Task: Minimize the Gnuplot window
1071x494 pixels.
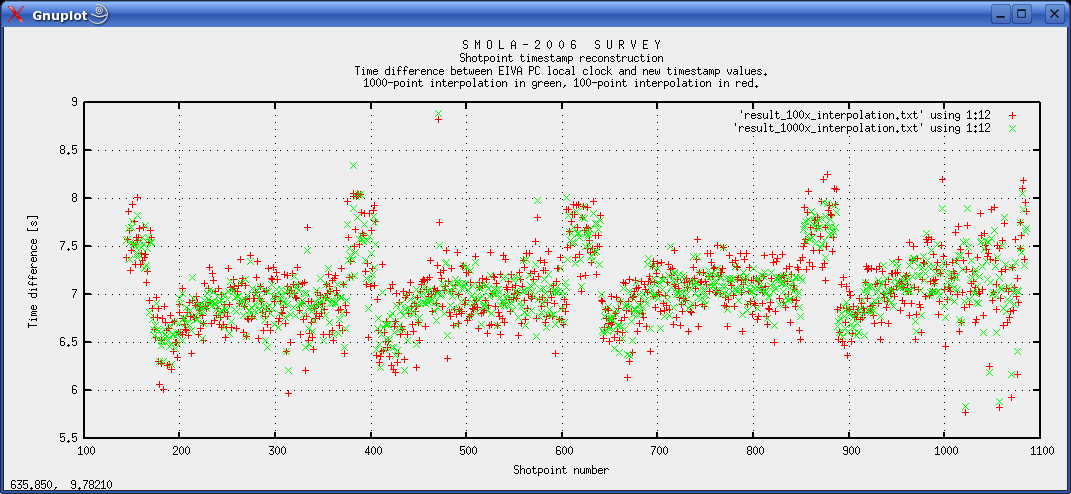Action: pyautogui.click(x=1001, y=14)
